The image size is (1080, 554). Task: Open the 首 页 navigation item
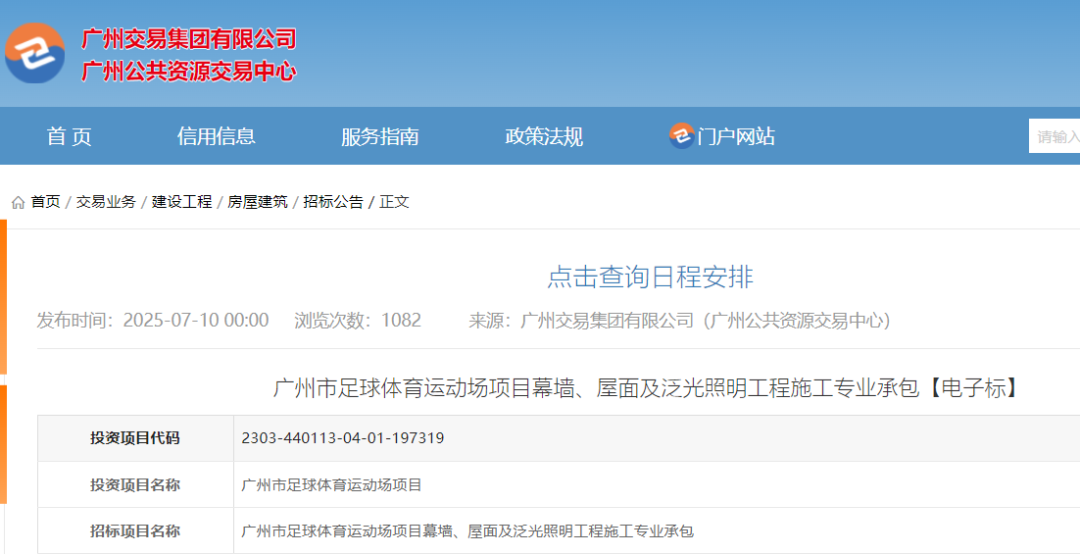pos(69,136)
